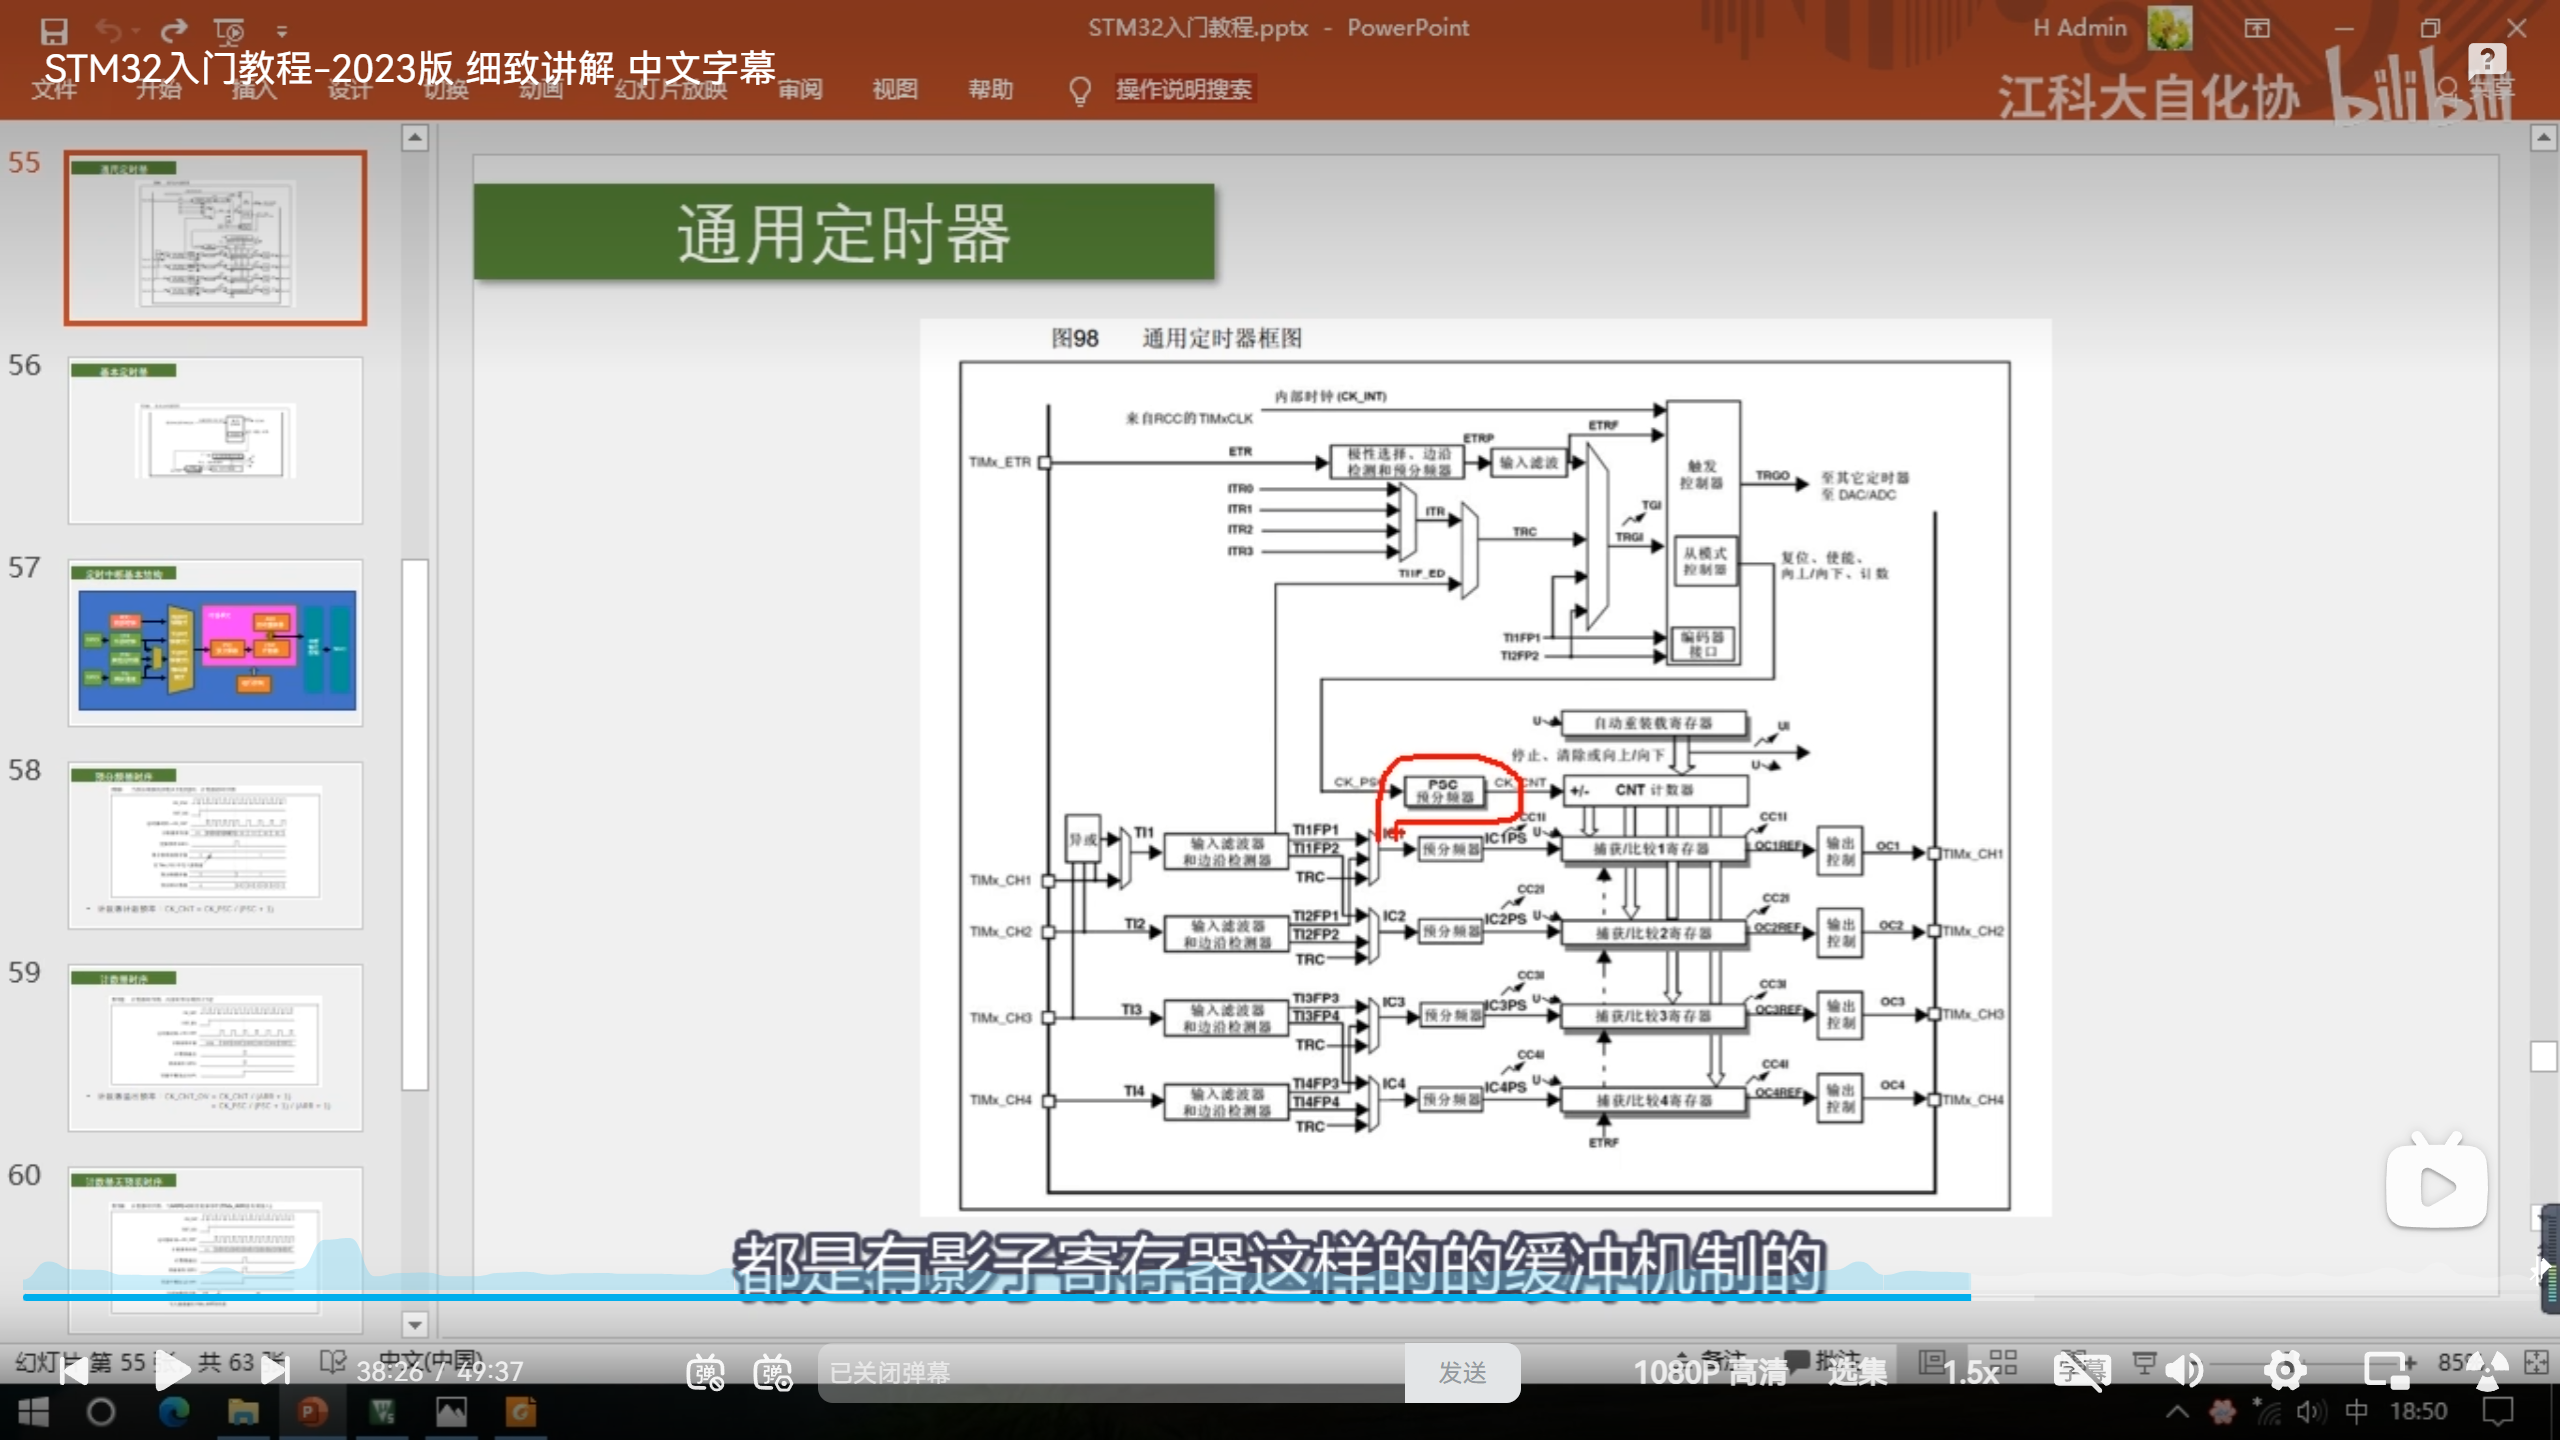Open the 选集 episode list
The image size is (2560, 1440).
coord(1857,1372)
